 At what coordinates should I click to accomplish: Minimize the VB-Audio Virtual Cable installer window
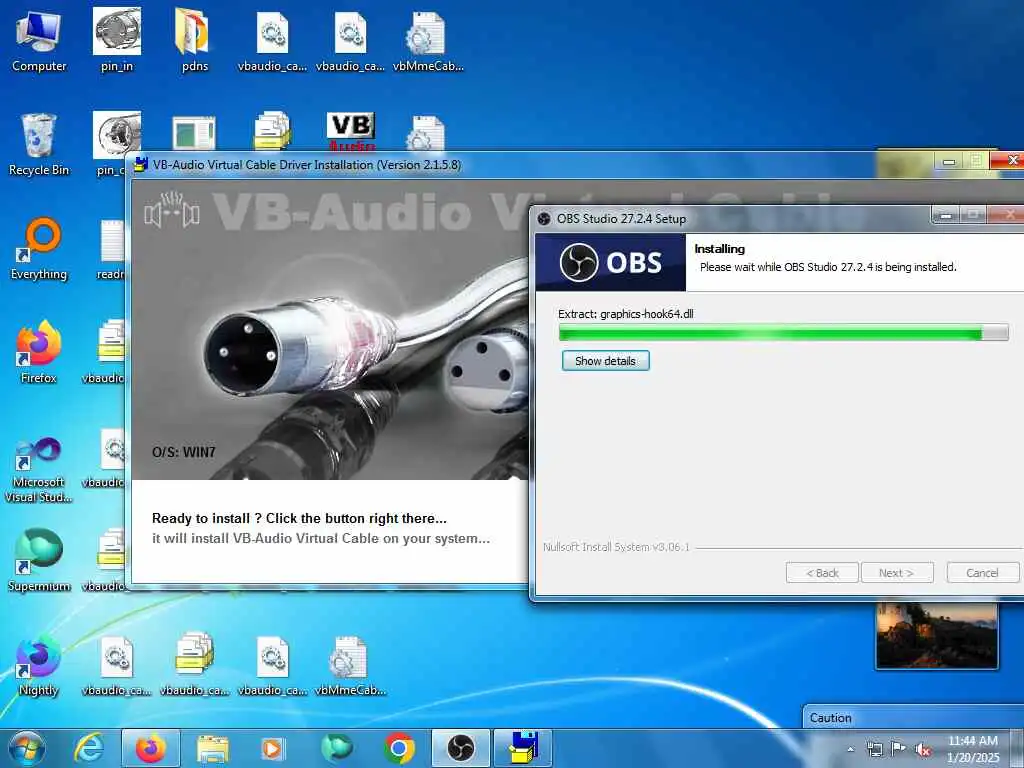pyautogui.click(x=949, y=161)
